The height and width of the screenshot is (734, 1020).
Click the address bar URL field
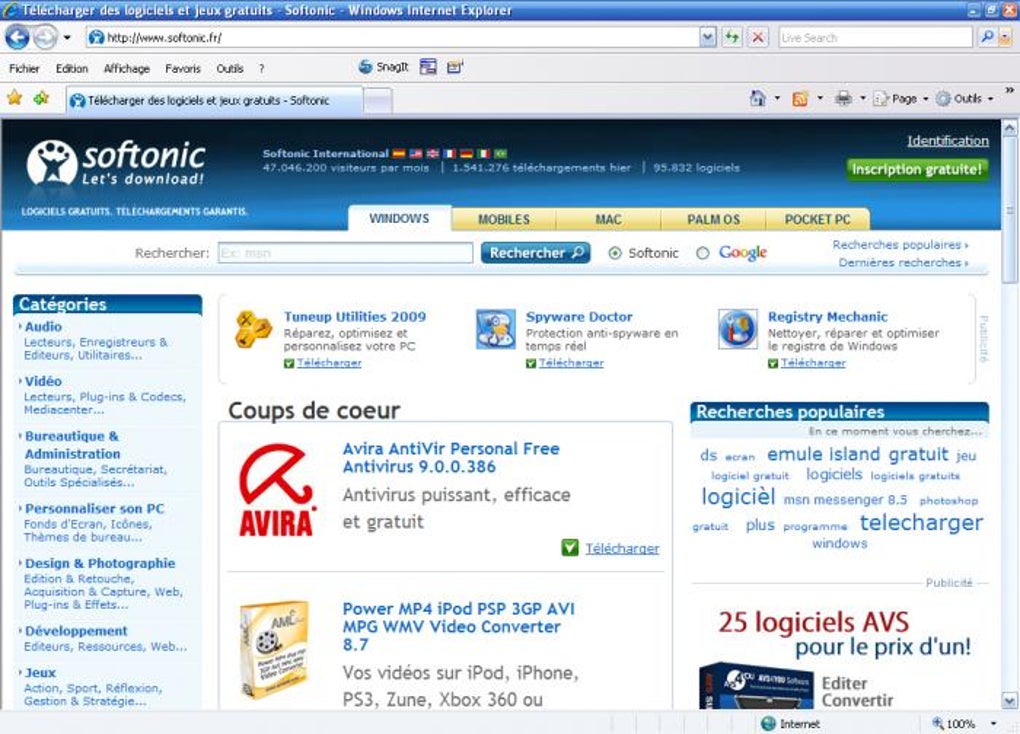[394, 38]
